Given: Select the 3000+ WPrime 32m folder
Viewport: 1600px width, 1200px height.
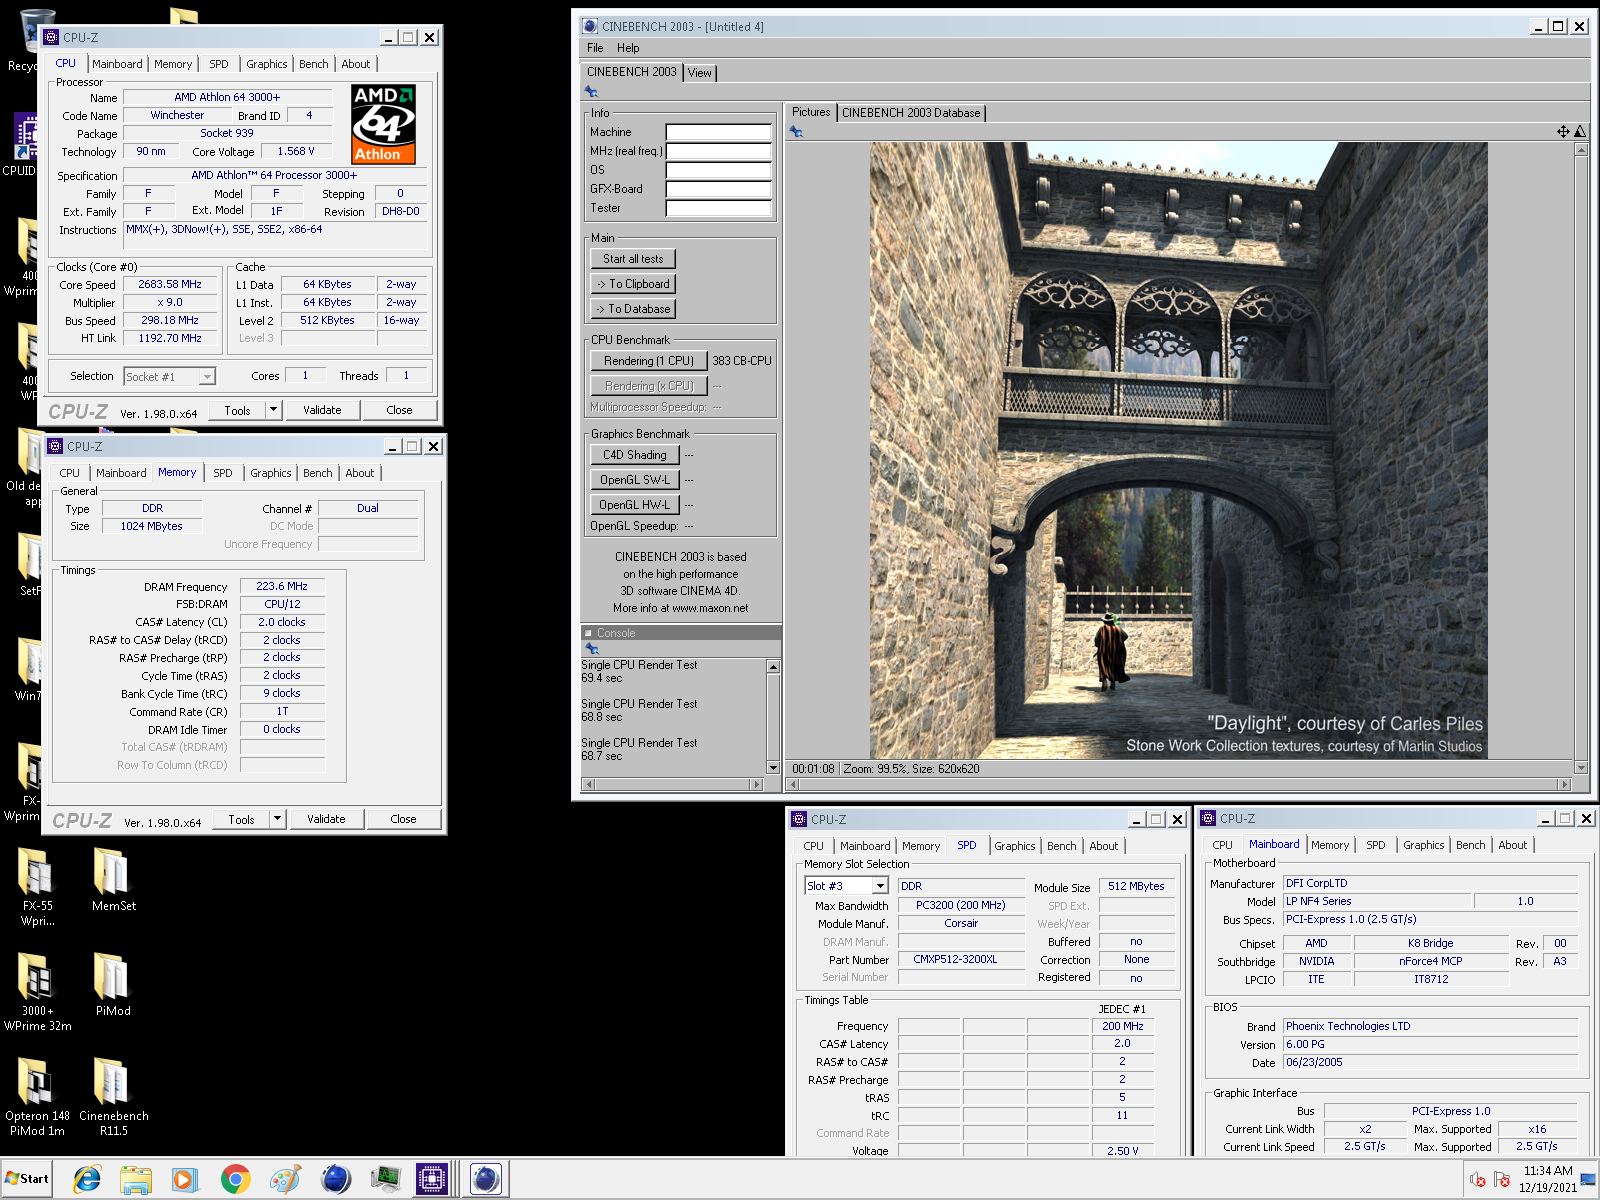Looking at the screenshot, I should (38, 992).
